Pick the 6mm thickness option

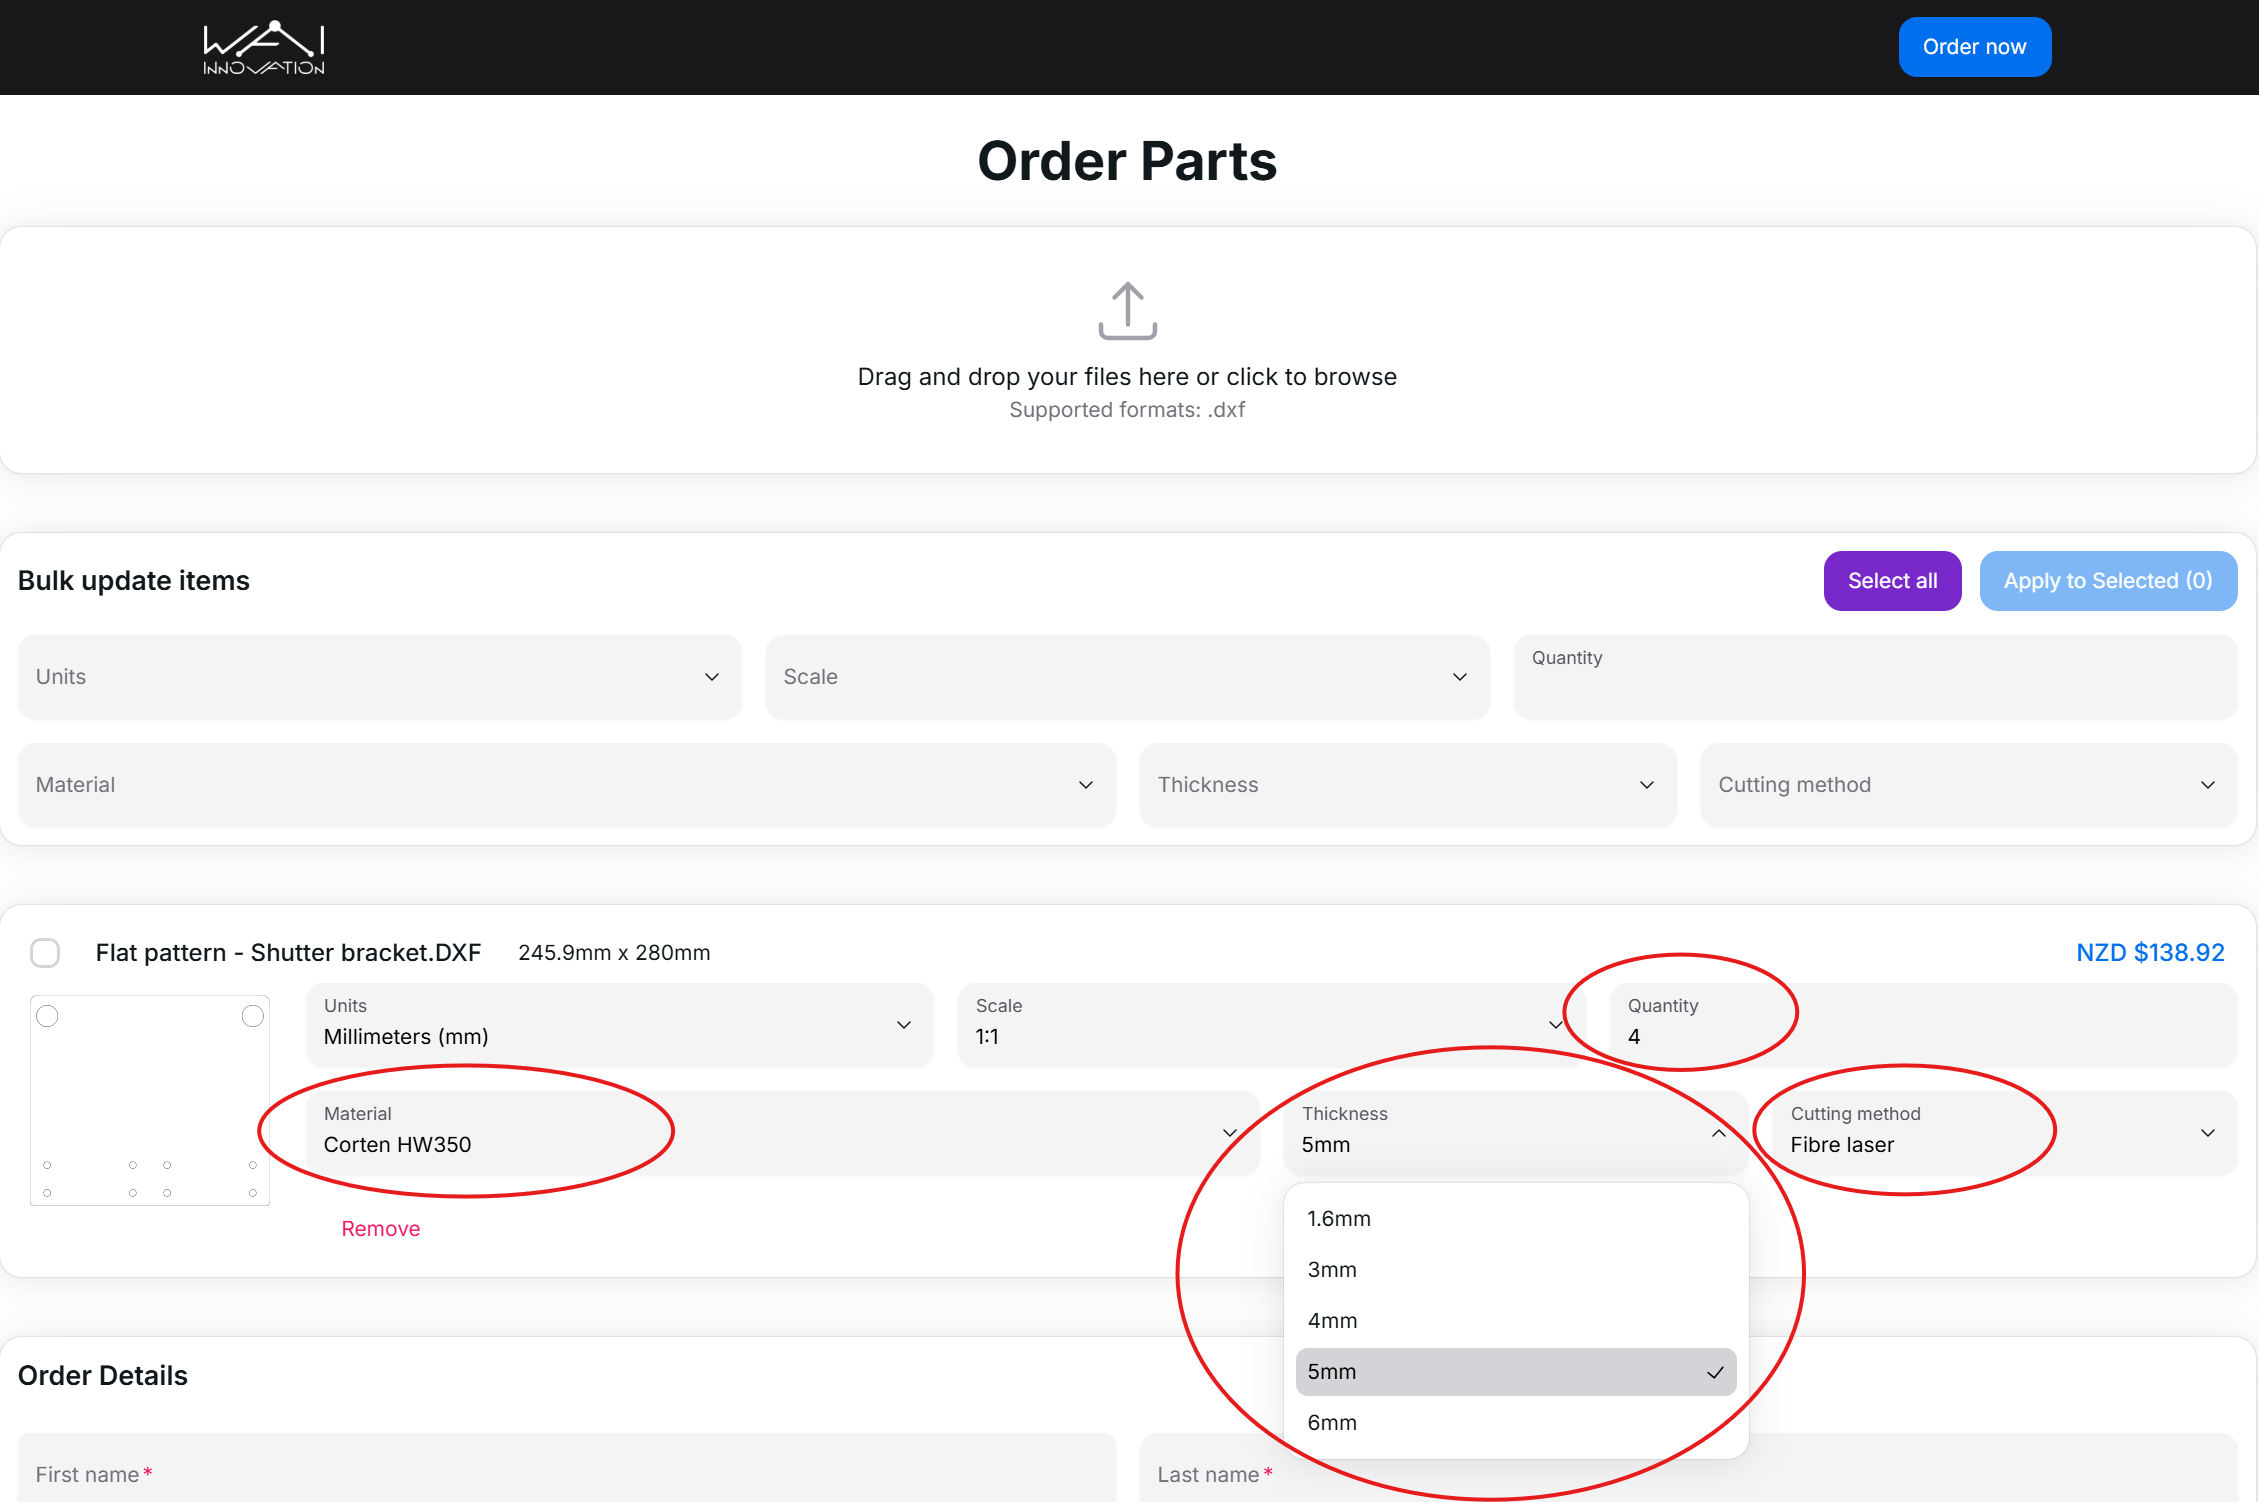pos(1332,1423)
